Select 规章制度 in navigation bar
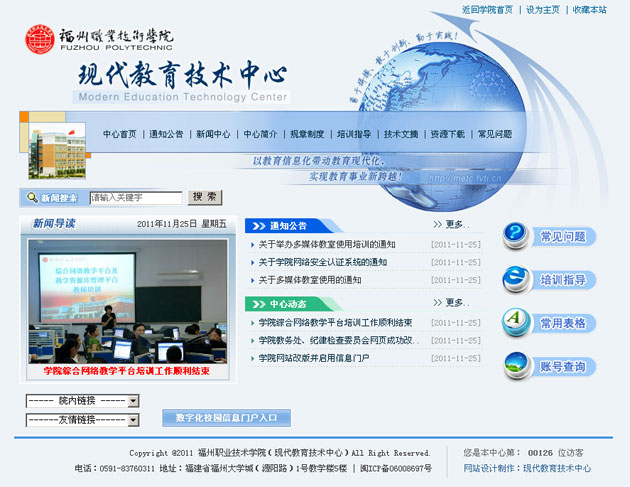The height and width of the screenshot is (487, 630). (x=307, y=134)
